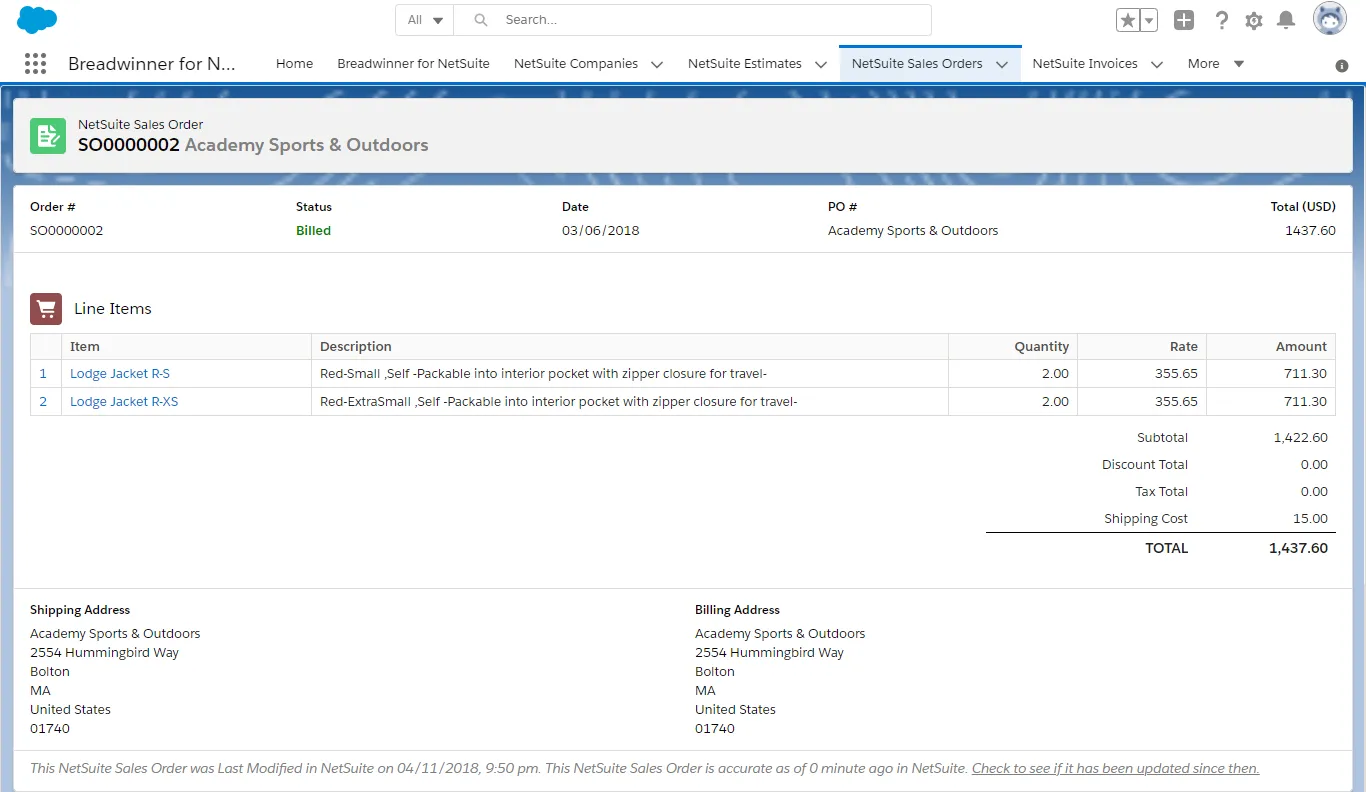Click line number 1 link

click(43, 373)
